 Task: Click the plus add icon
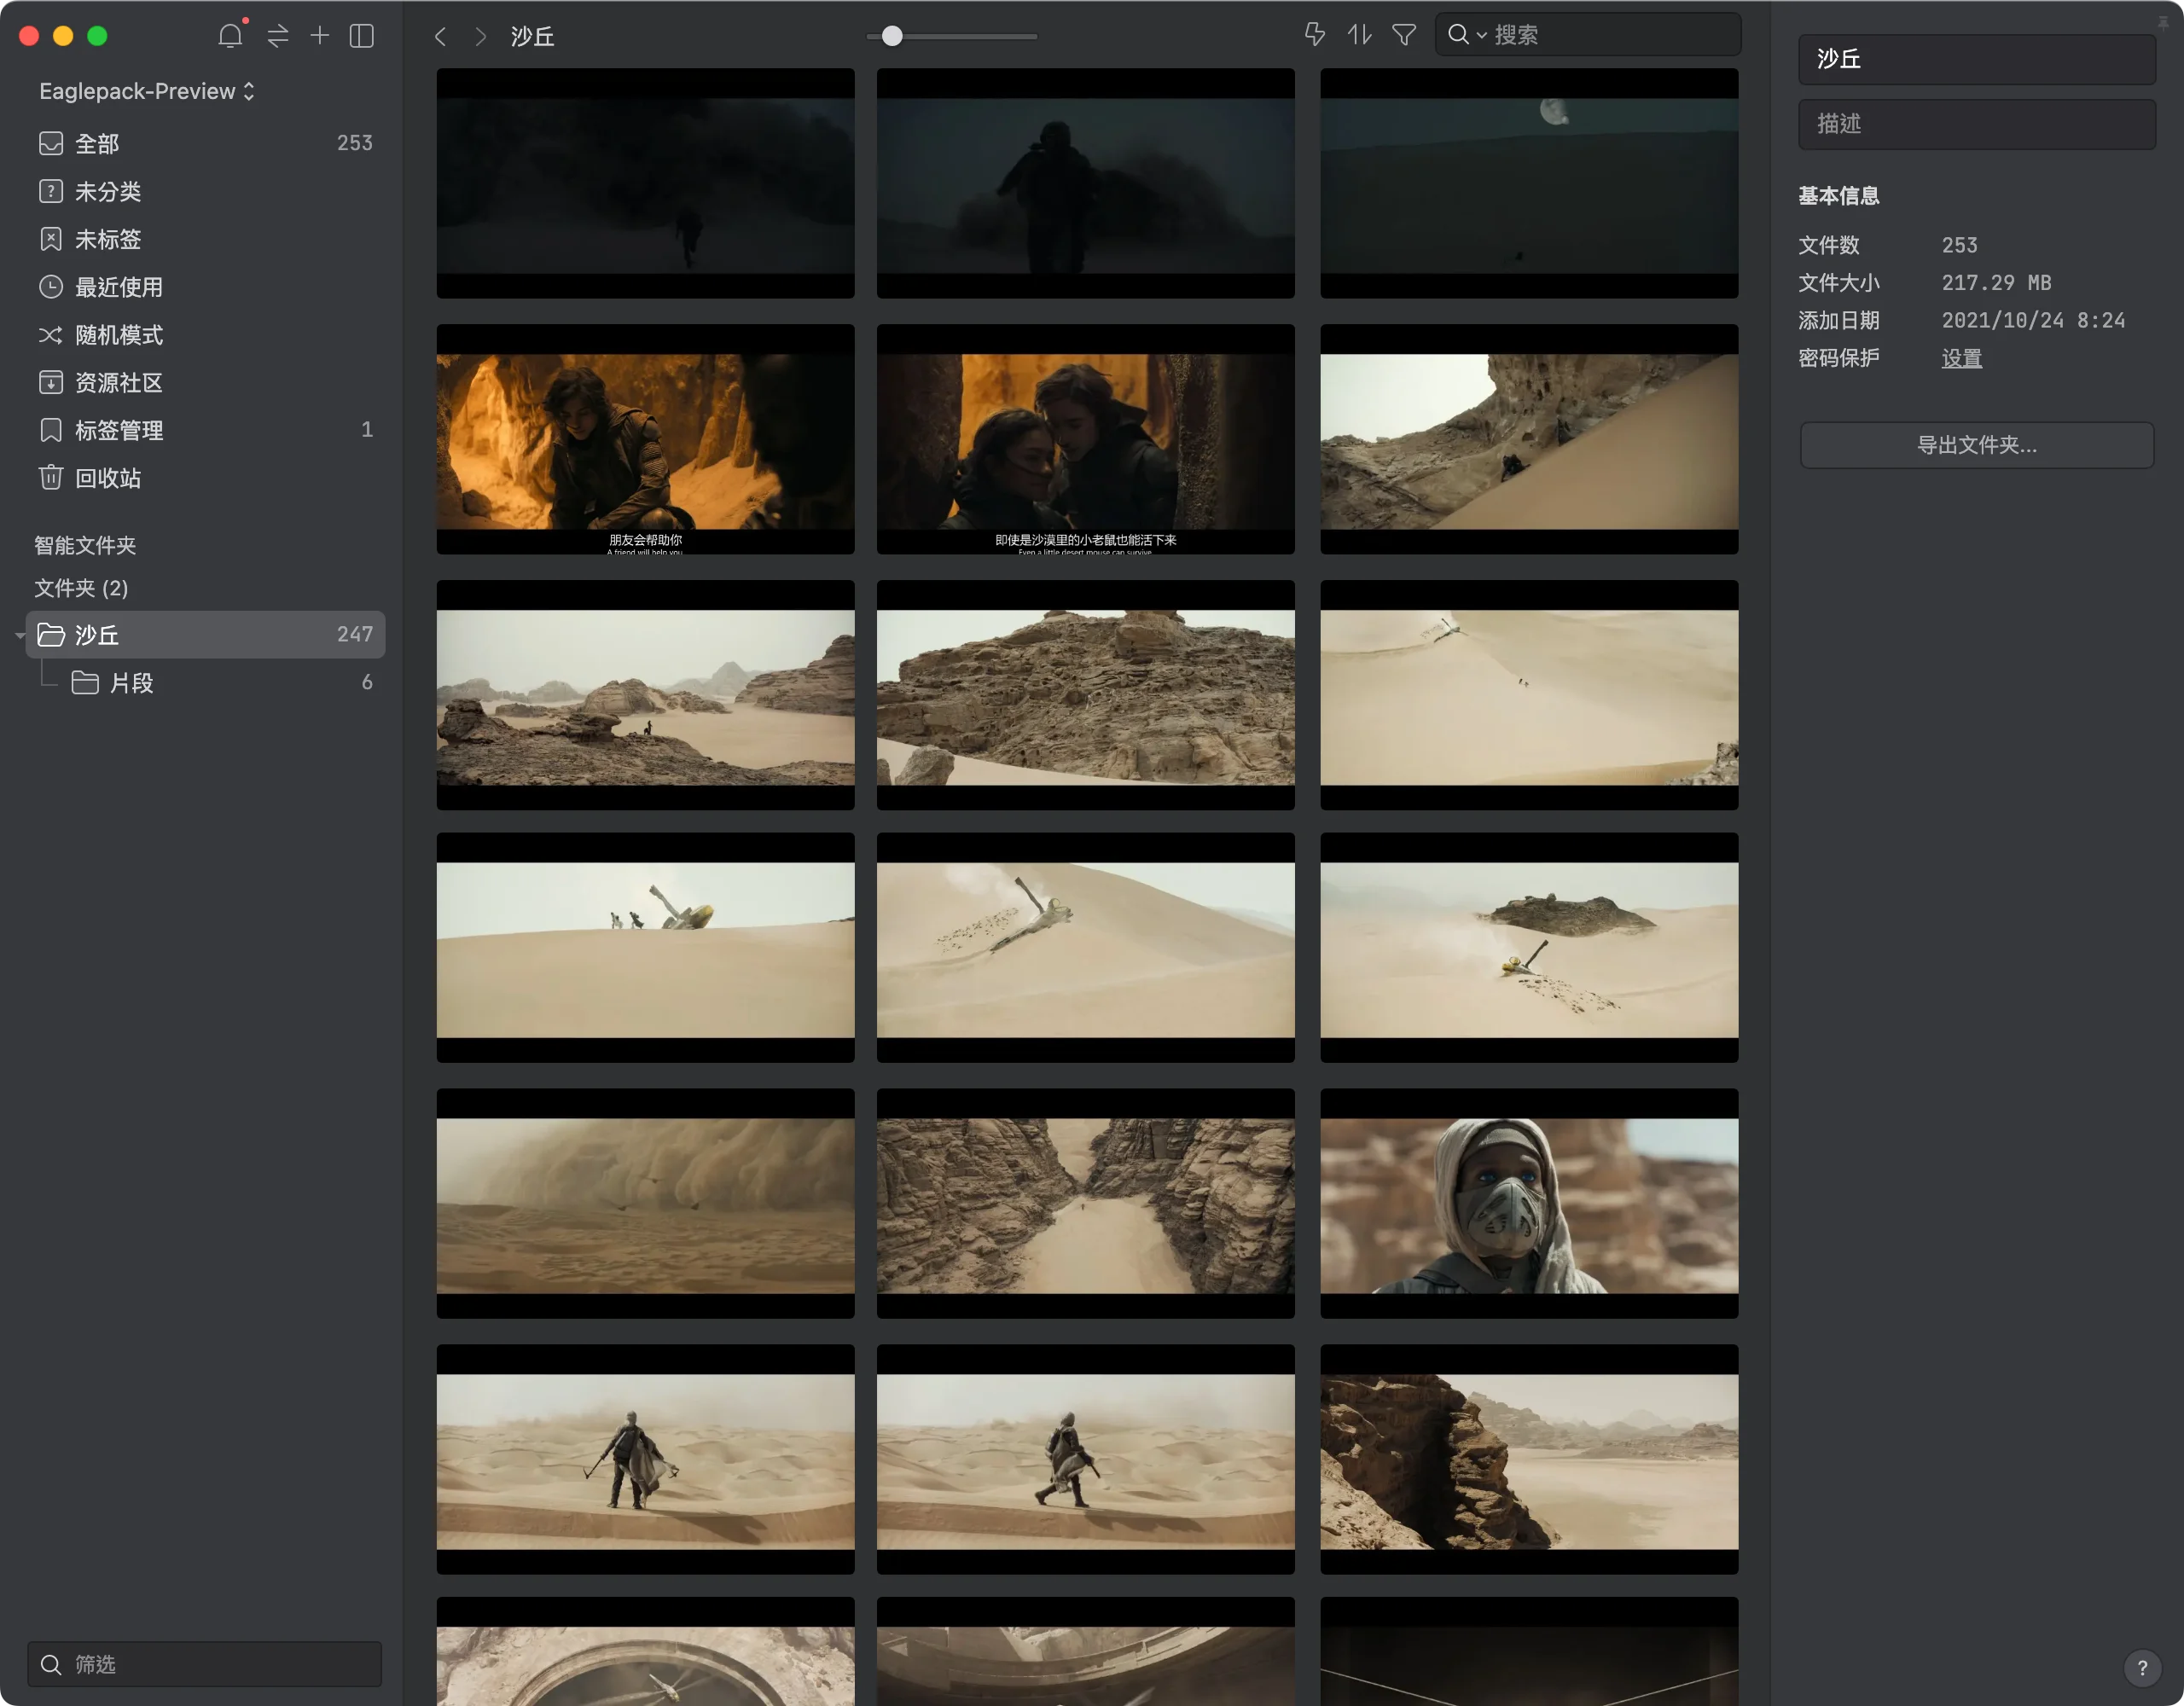coord(319,36)
